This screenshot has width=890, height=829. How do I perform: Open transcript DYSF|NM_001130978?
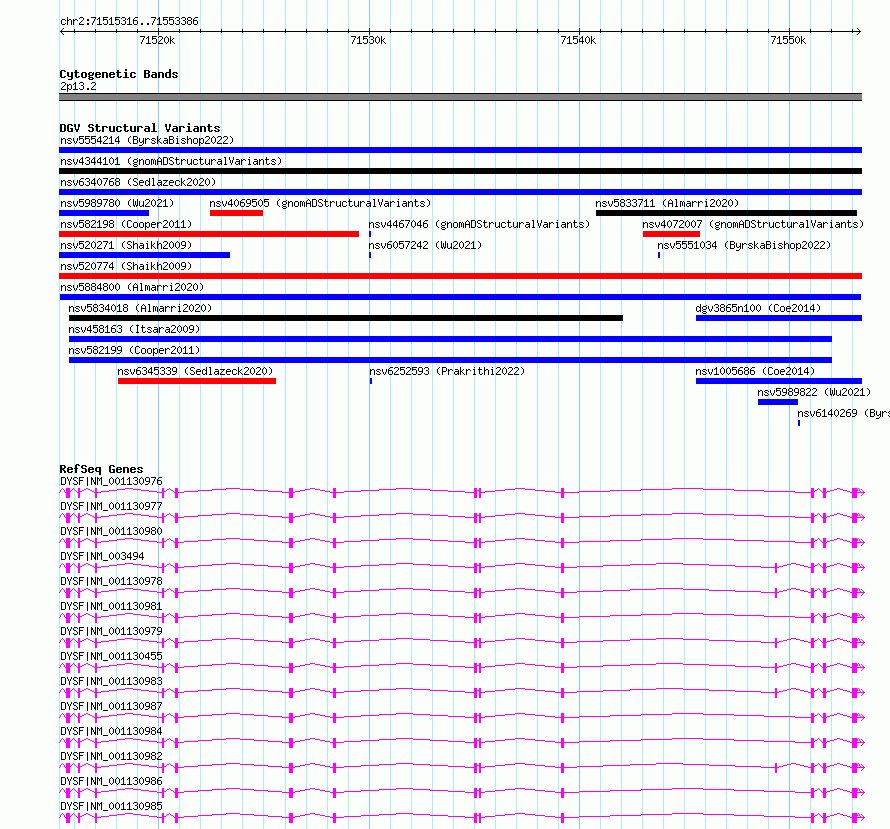pyautogui.click(x=111, y=581)
